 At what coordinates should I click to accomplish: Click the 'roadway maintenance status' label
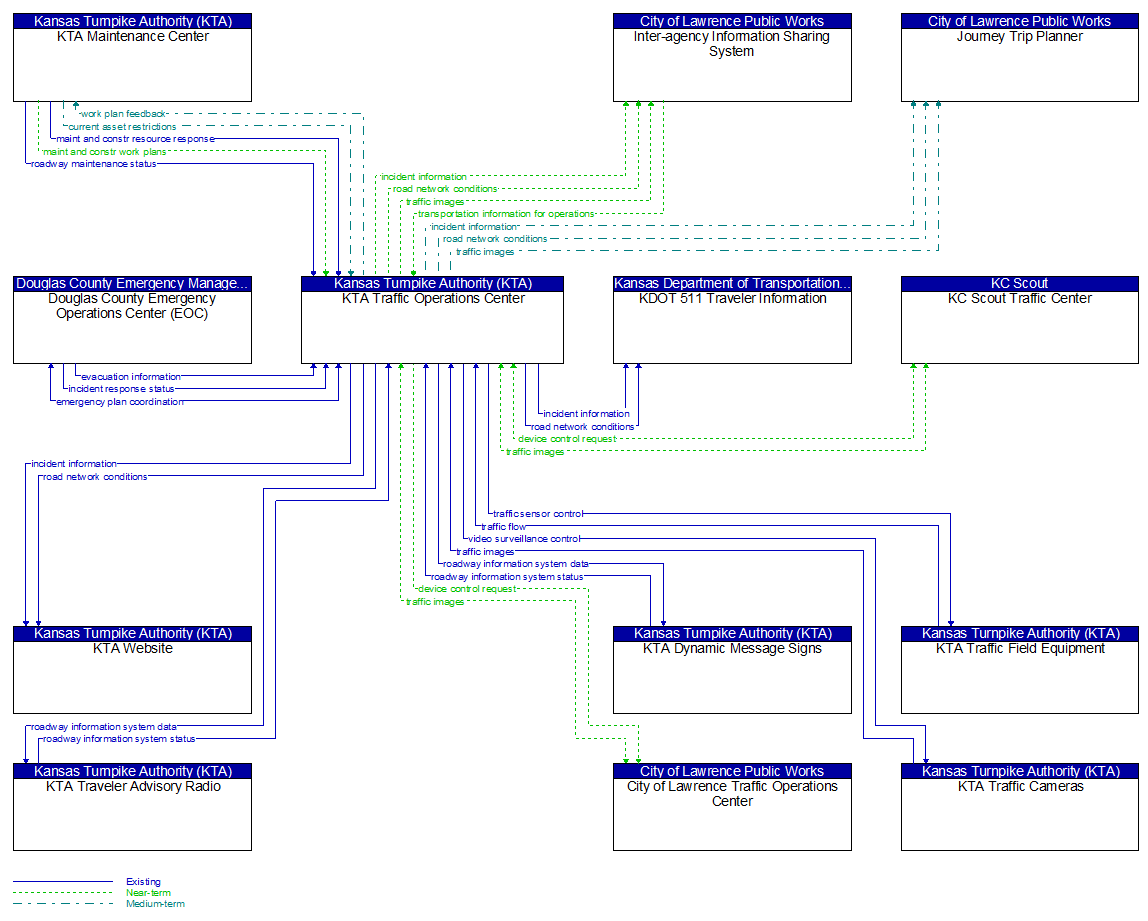[x=94, y=164]
